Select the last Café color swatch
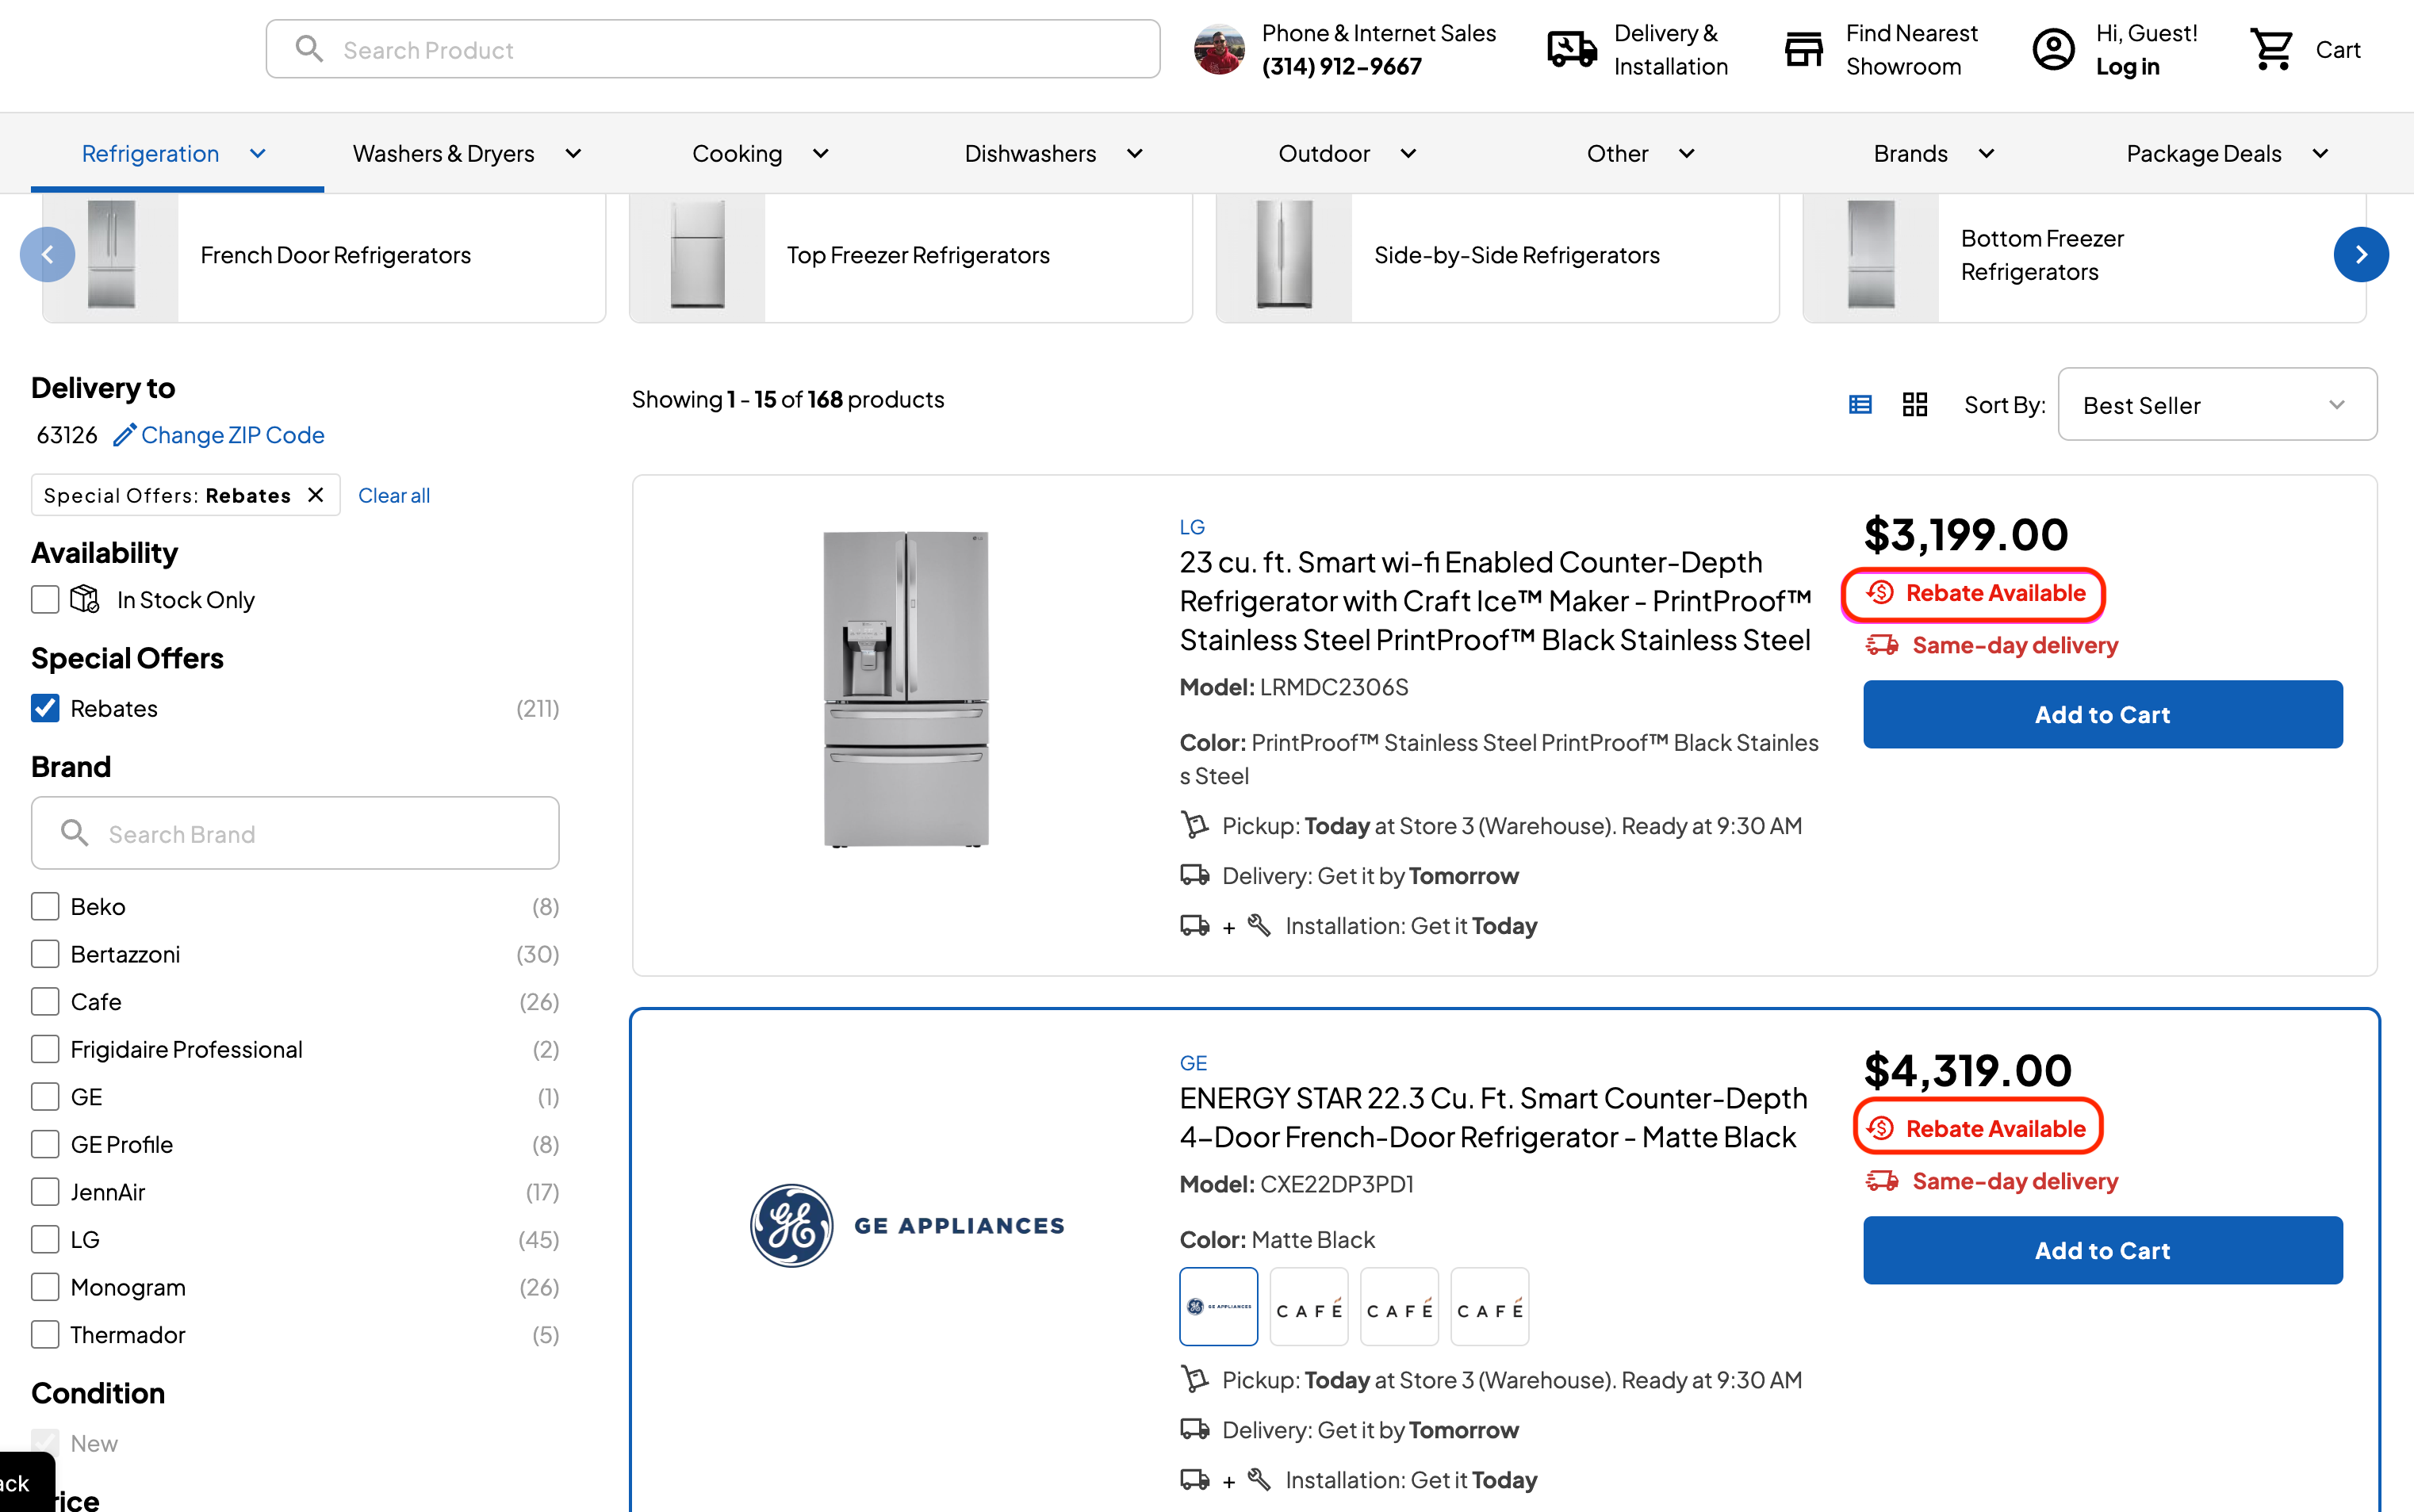The width and height of the screenshot is (2414, 1512). 1490,1306
